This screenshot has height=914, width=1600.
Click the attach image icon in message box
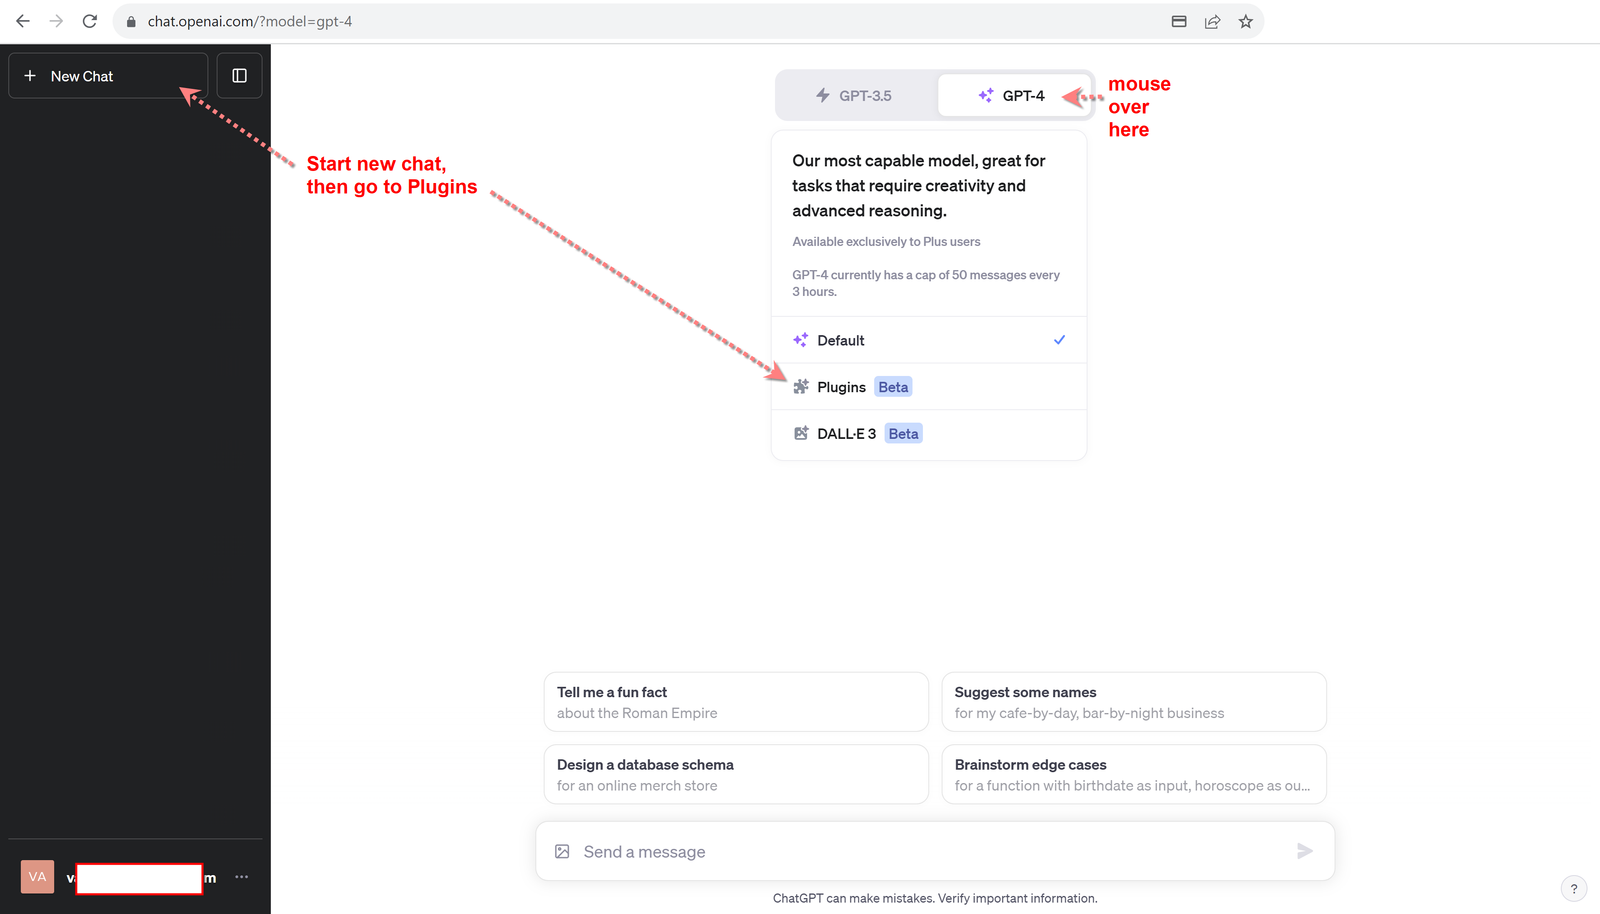pos(562,851)
